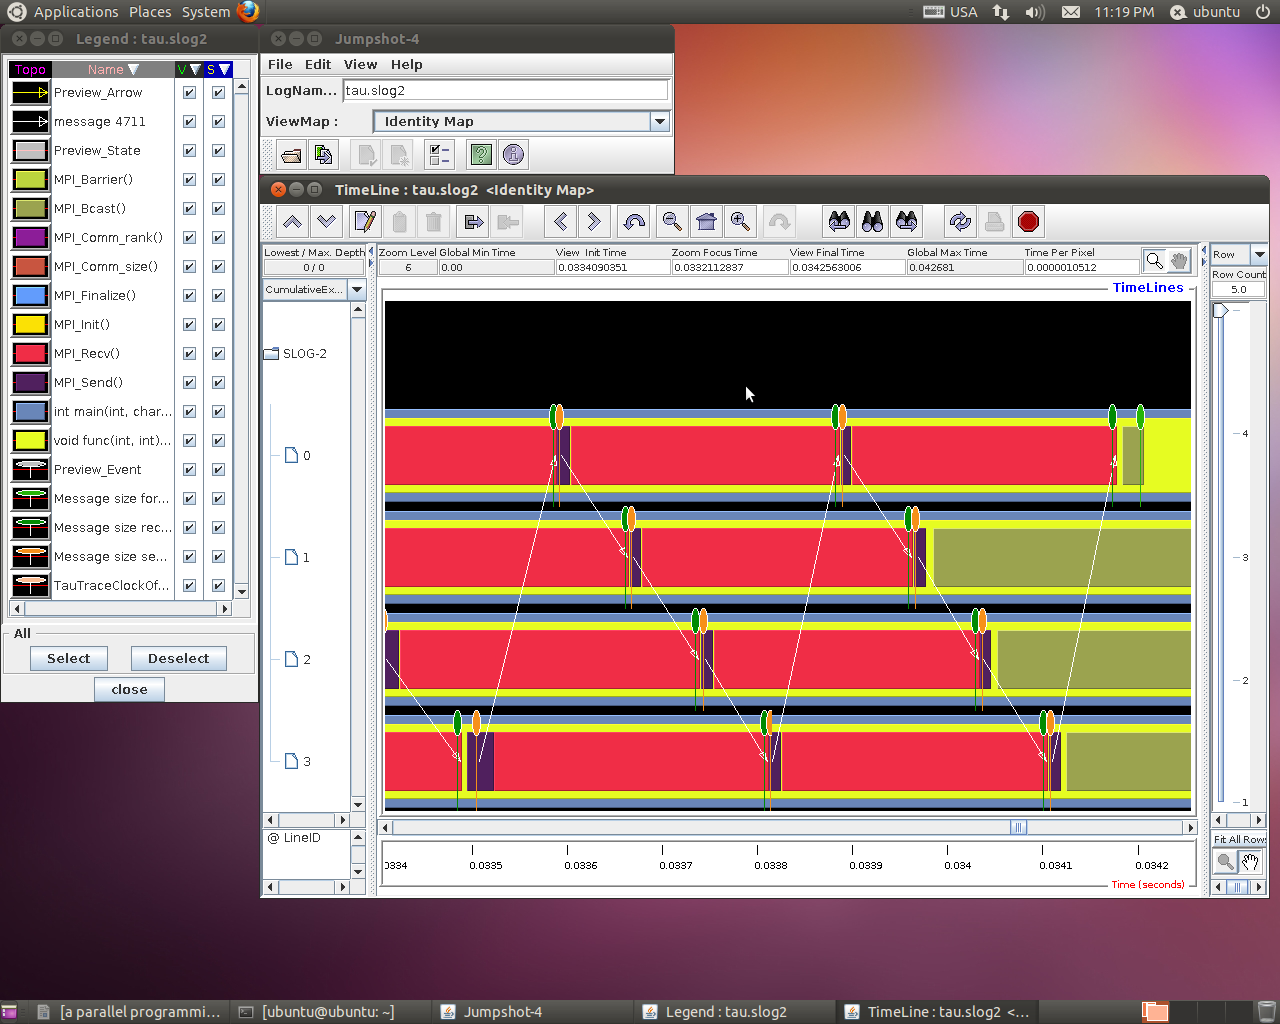Click the Search Forward binoculars icon
Viewport: 1280px width, 1024px height.
(x=907, y=222)
